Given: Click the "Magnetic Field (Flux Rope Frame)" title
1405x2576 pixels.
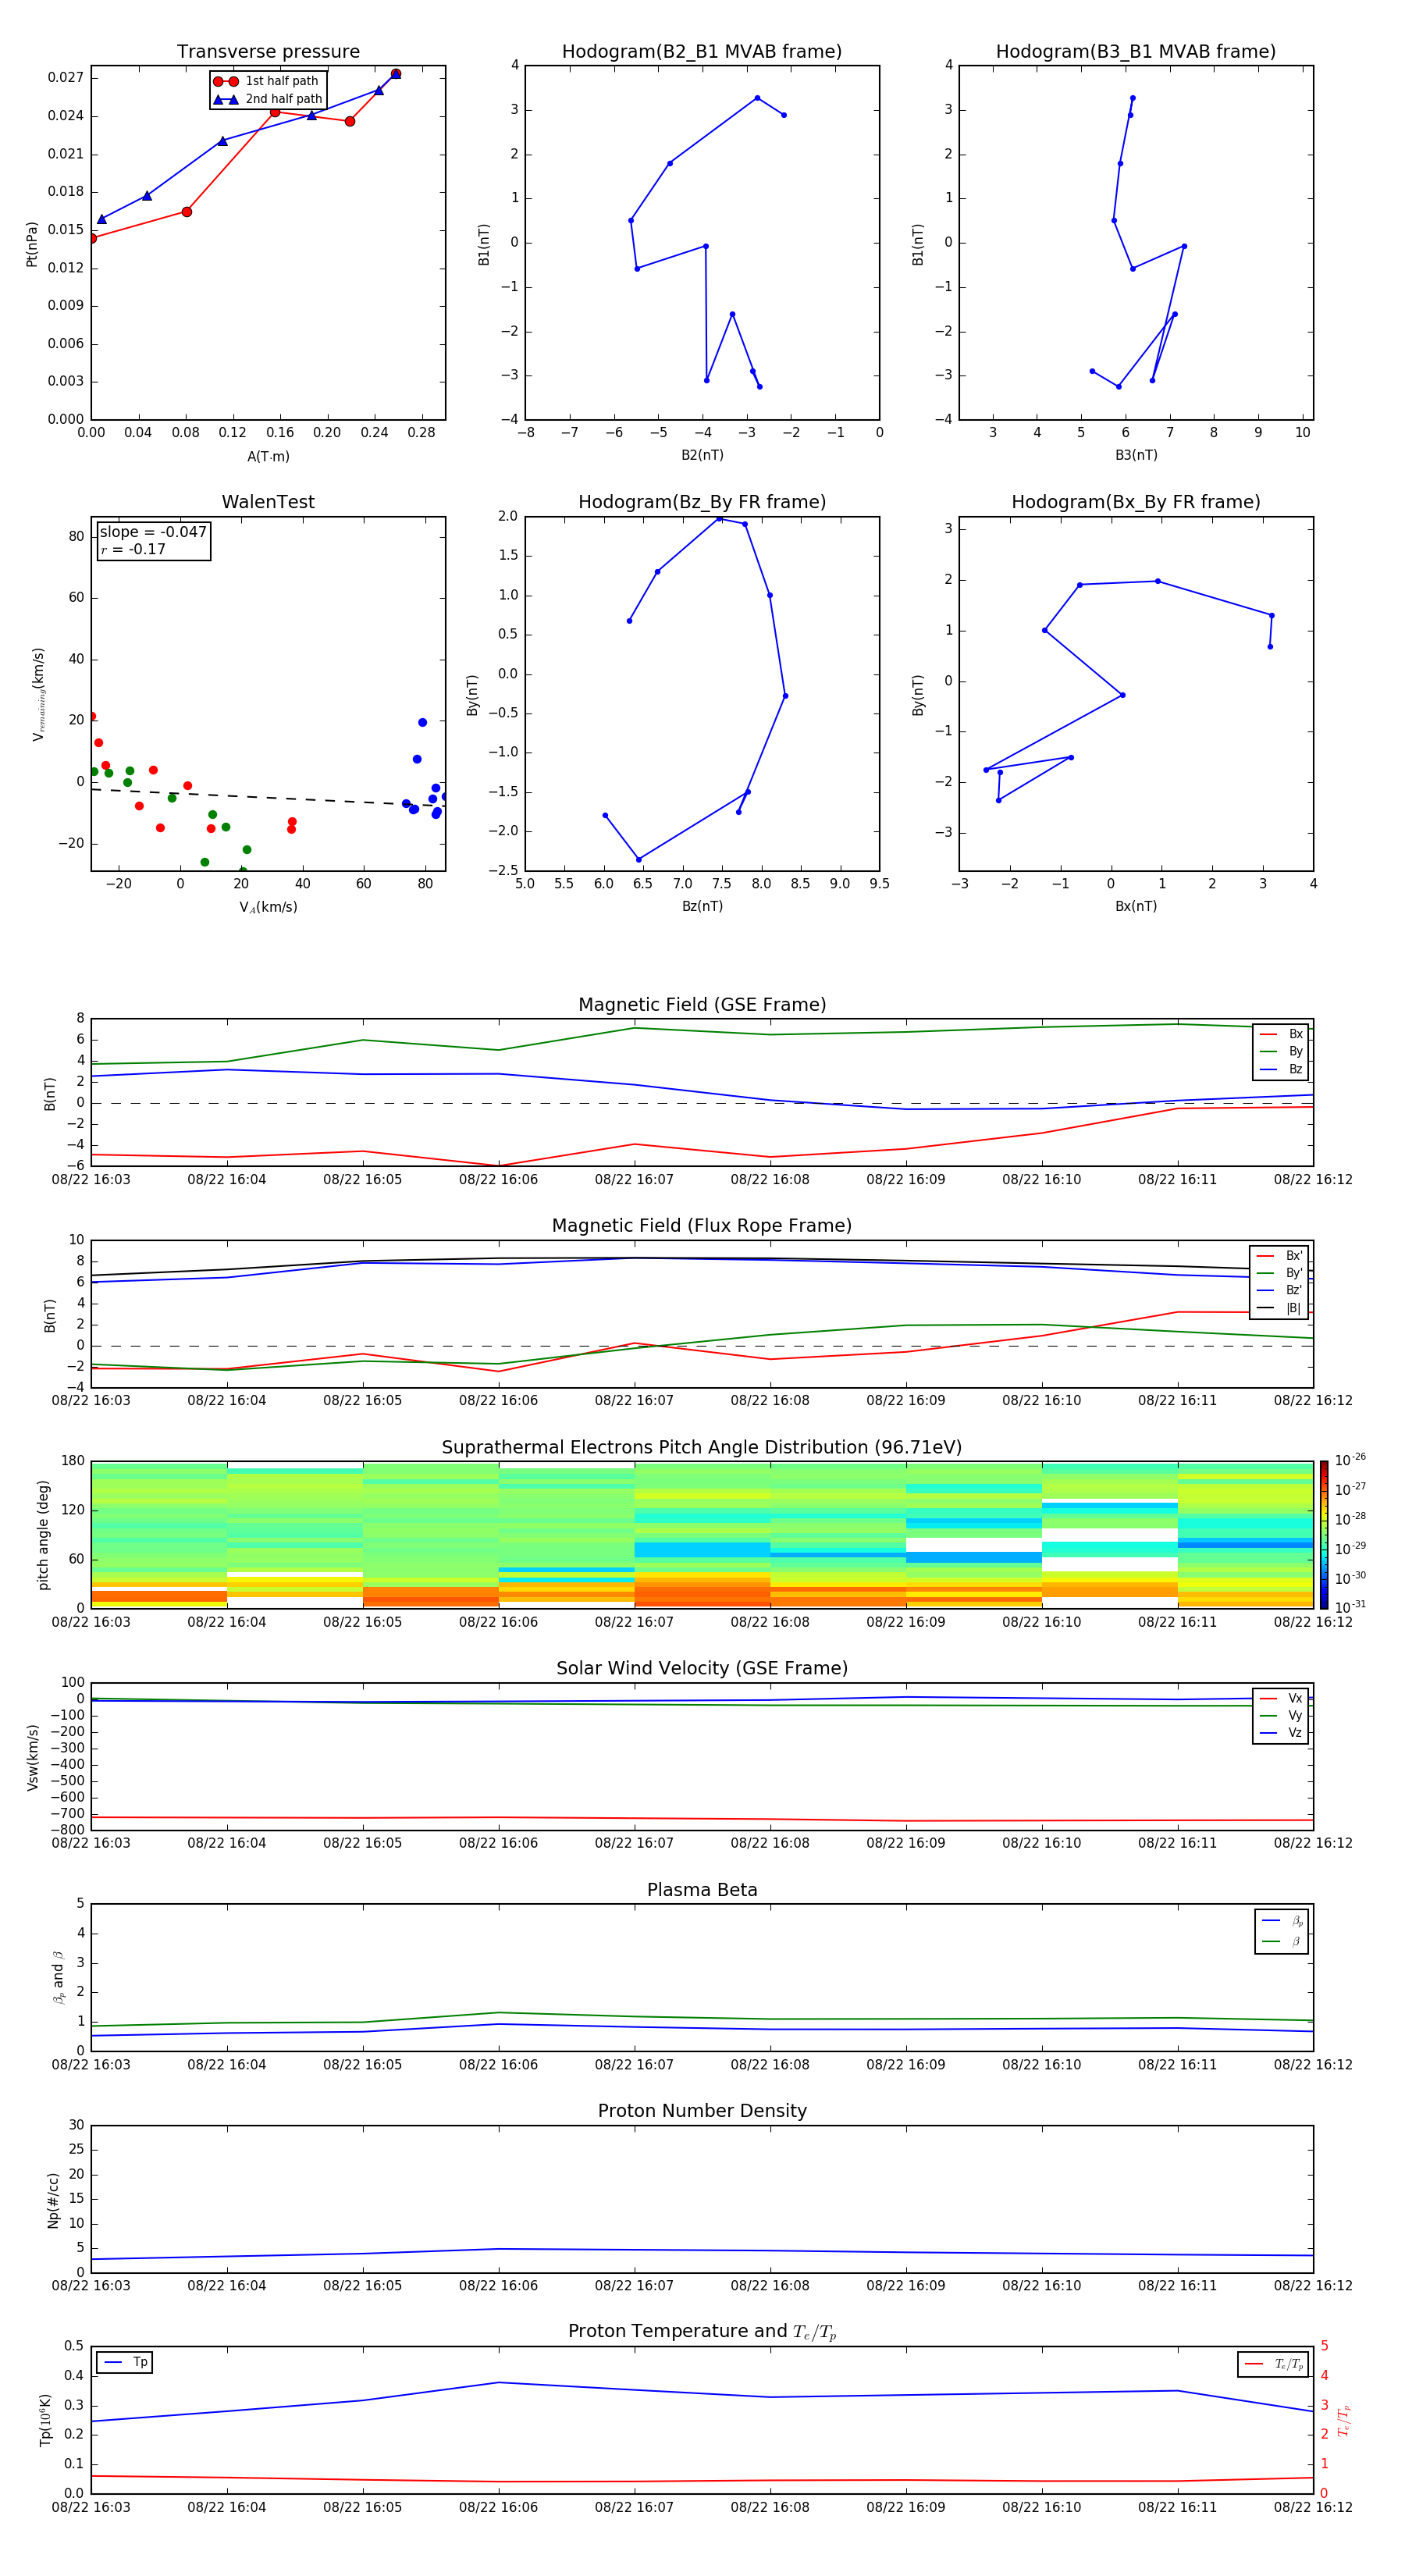Looking at the screenshot, I should click(x=702, y=1226).
